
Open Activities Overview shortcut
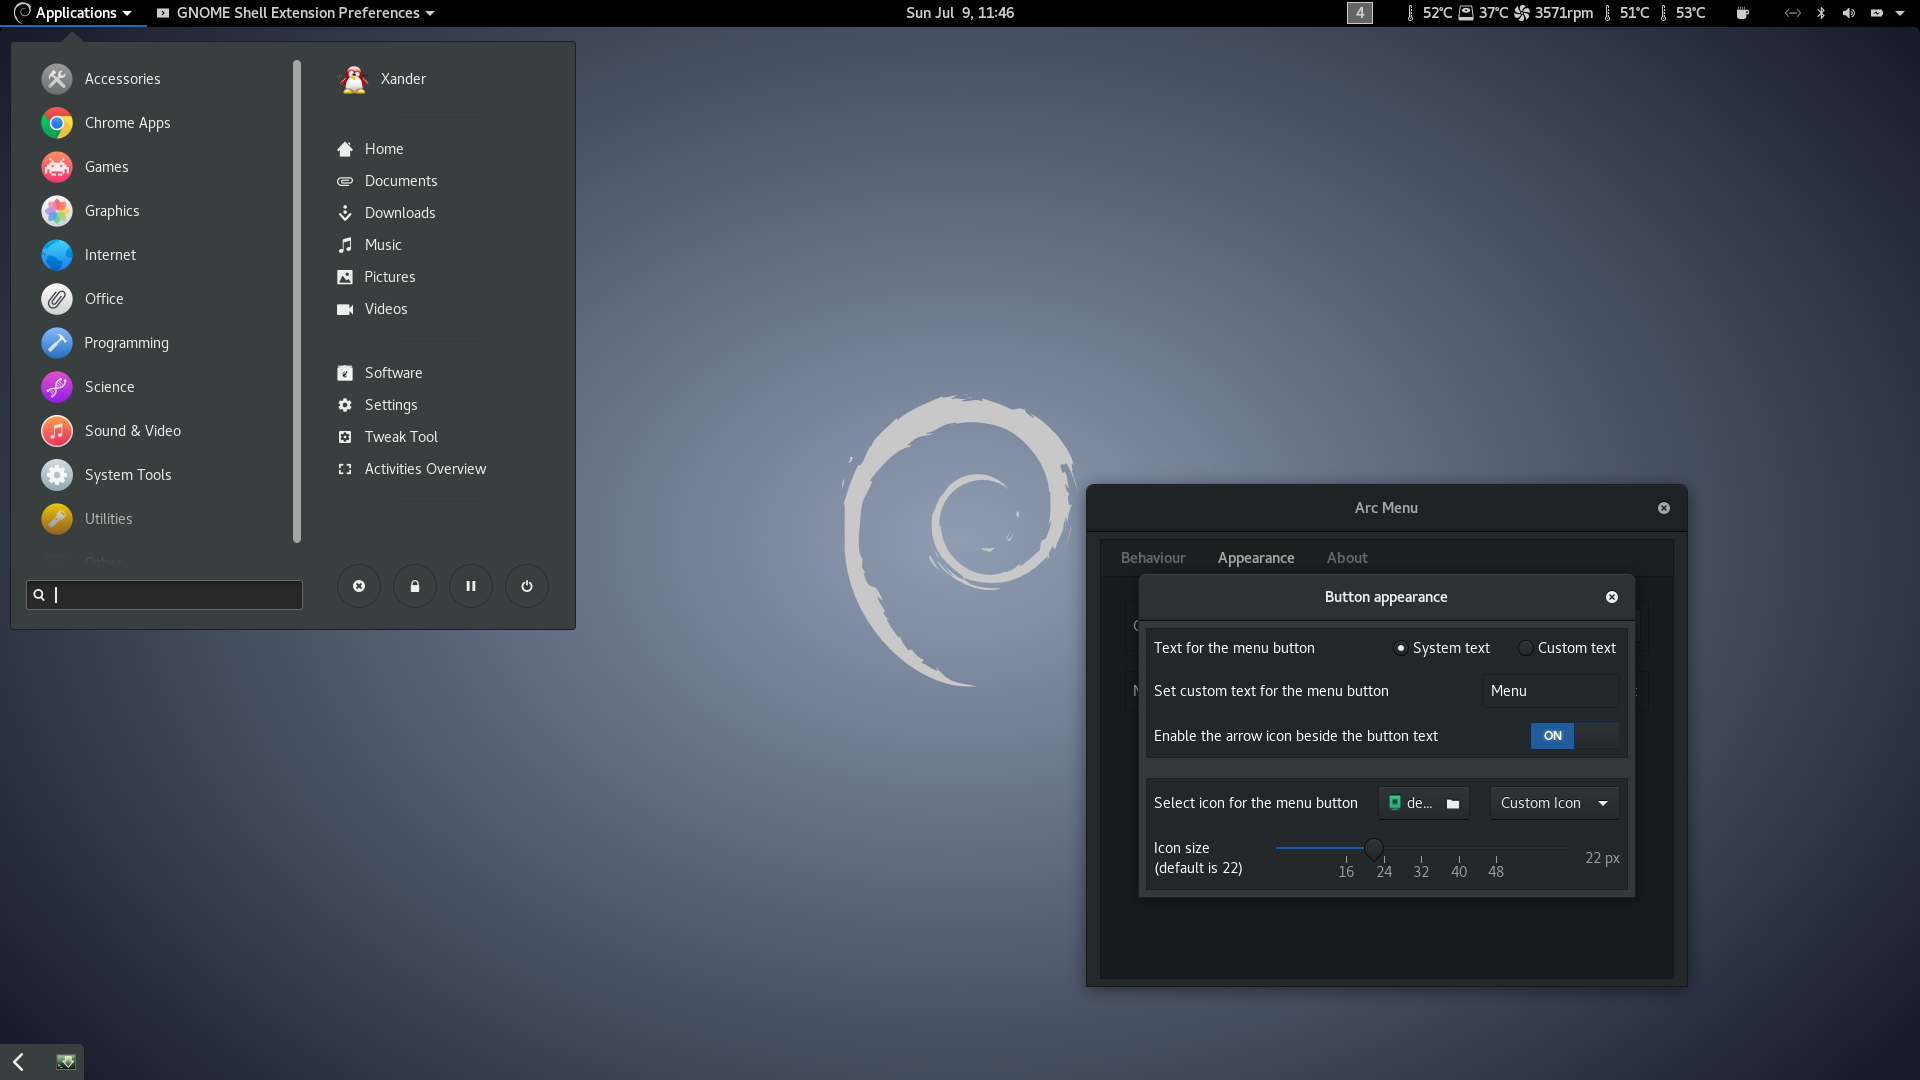(x=424, y=469)
